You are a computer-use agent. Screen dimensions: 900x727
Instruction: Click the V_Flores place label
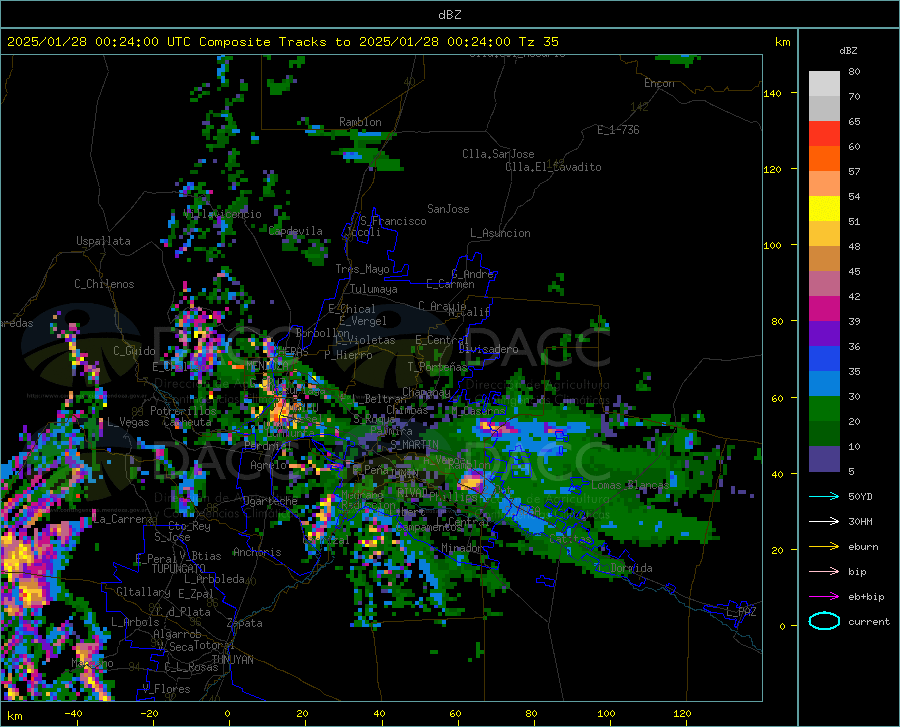coord(166,689)
